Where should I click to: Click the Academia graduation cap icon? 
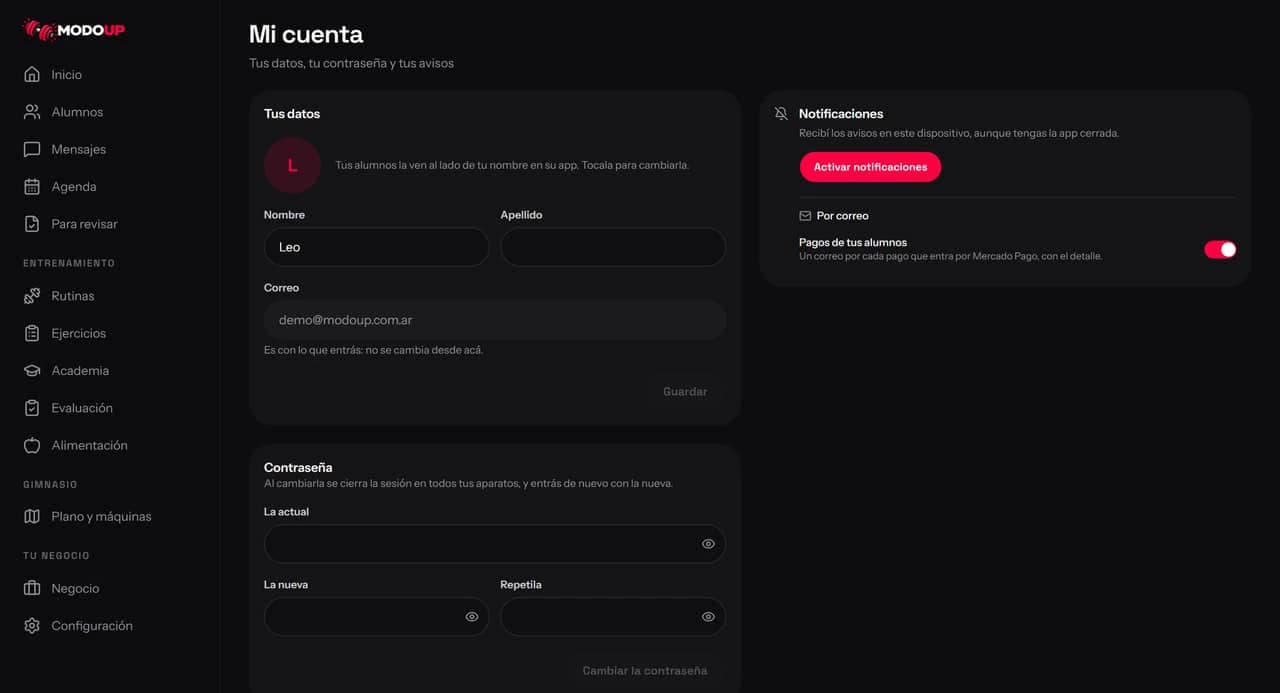pos(32,371)
